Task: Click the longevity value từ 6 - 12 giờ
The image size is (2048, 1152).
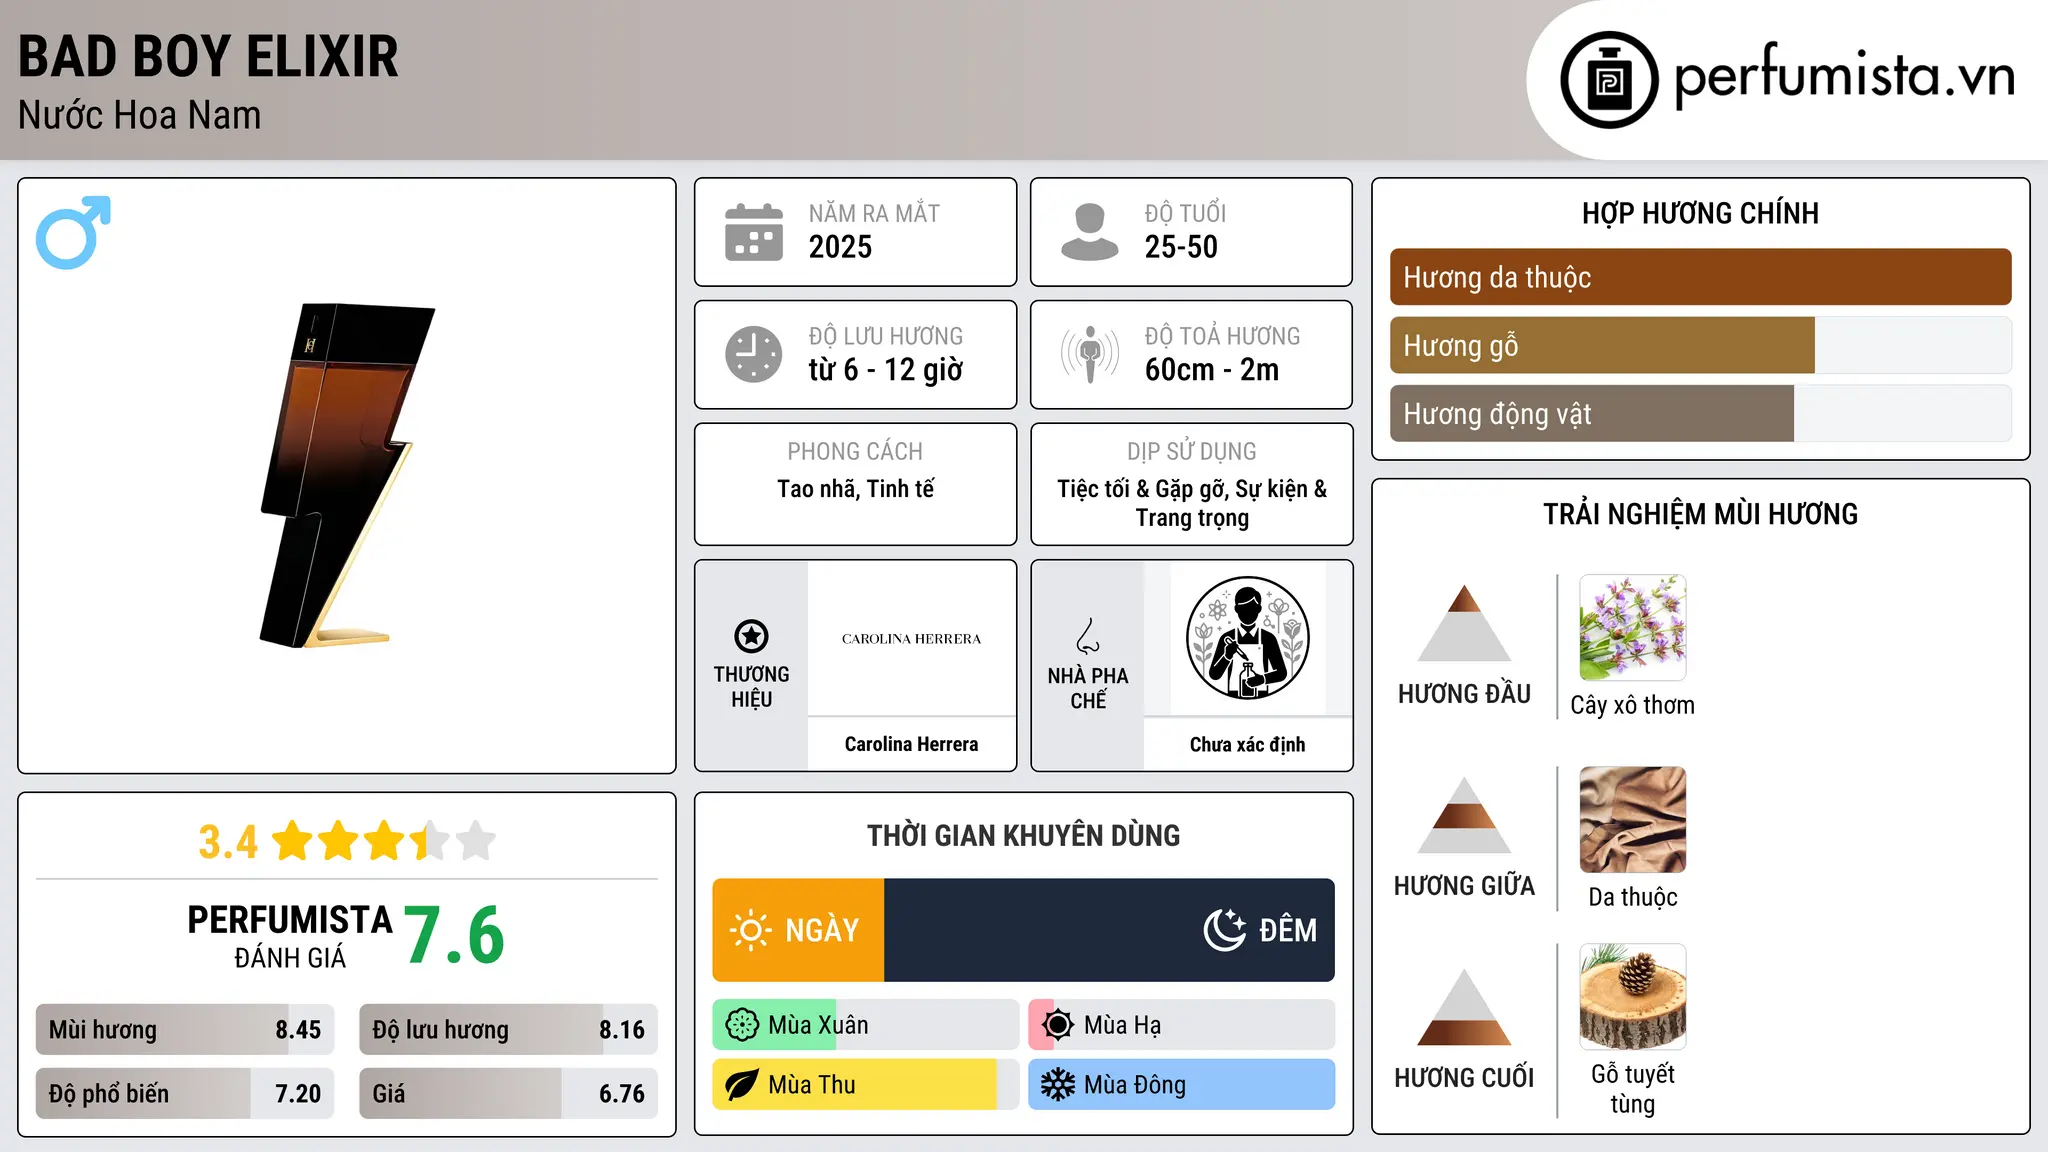Action: tap(885, 370)
